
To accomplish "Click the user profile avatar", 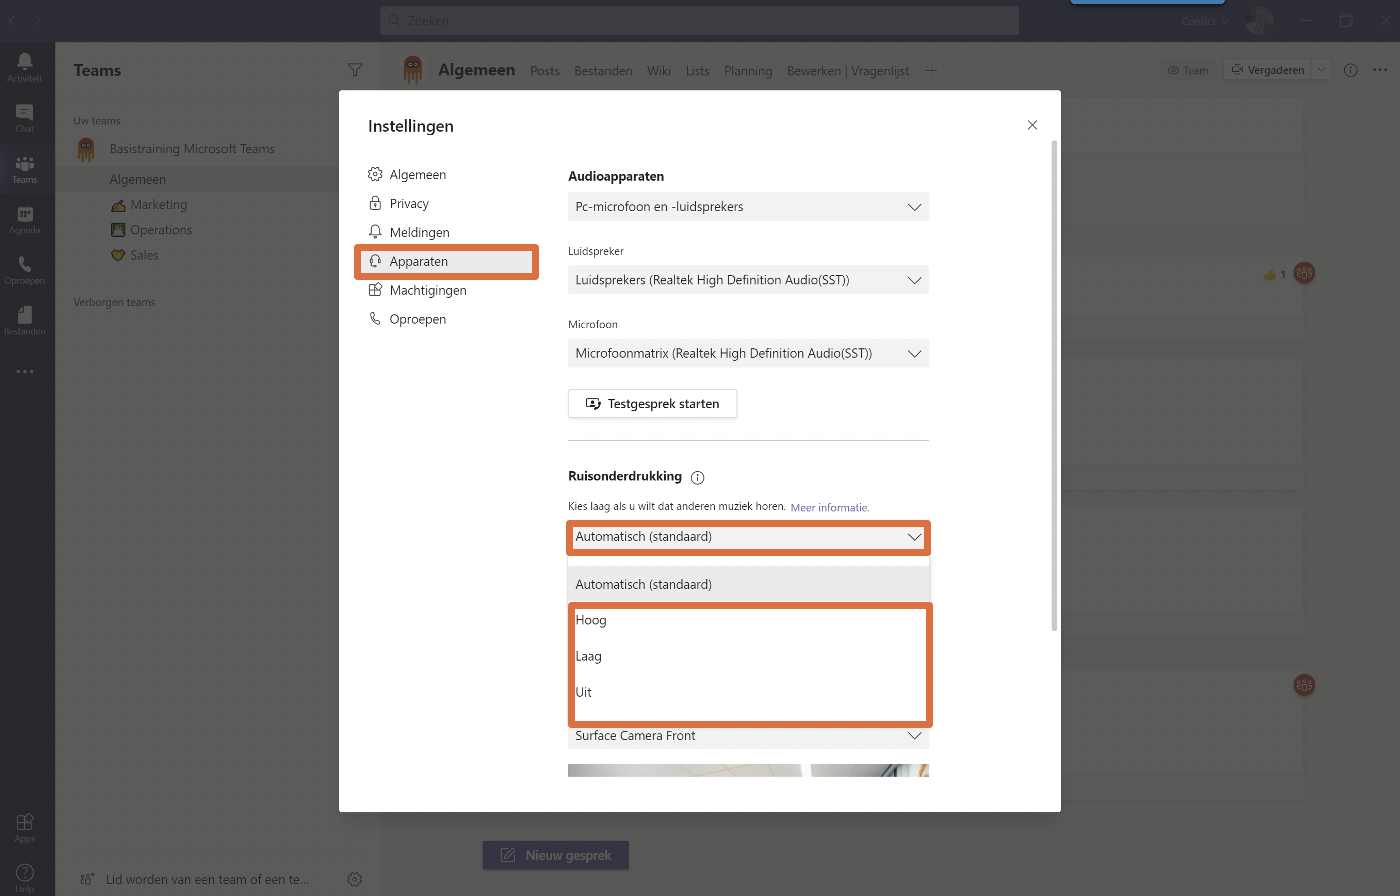I will 1260,21.
